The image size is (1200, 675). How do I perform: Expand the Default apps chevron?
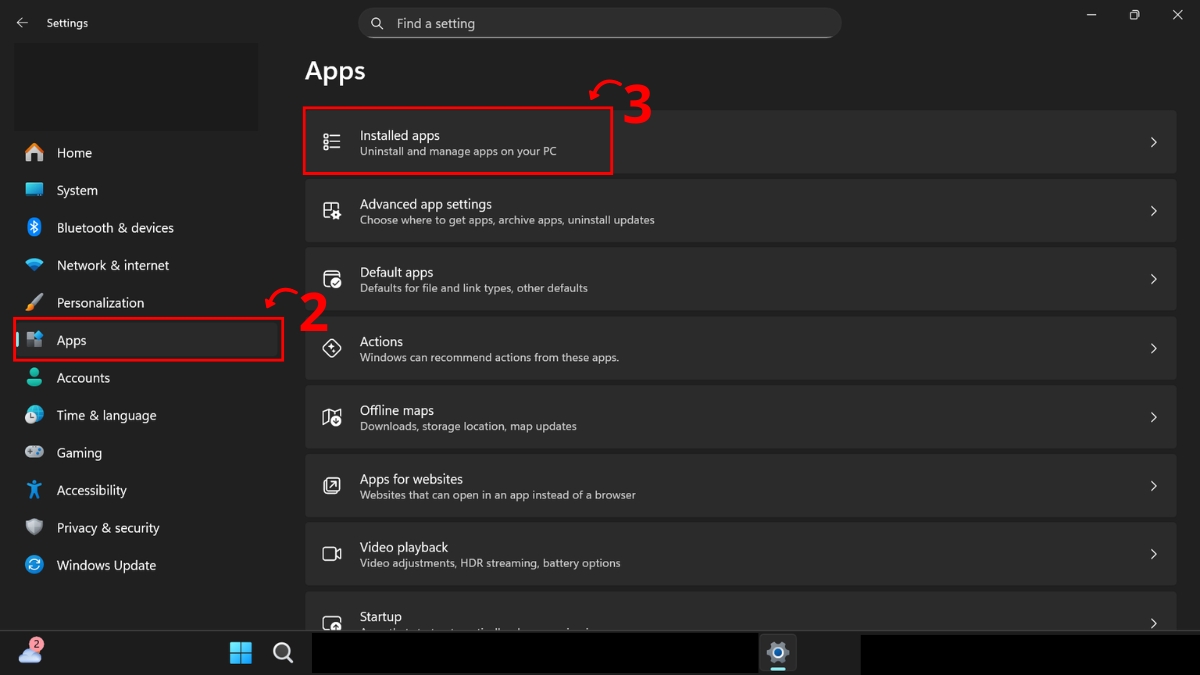[1154, 279]
